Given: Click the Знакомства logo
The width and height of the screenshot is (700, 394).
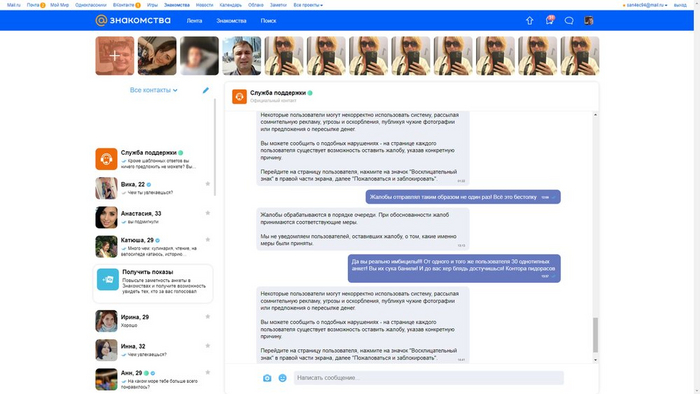Looking at the screenshot, I should [133, 21].
